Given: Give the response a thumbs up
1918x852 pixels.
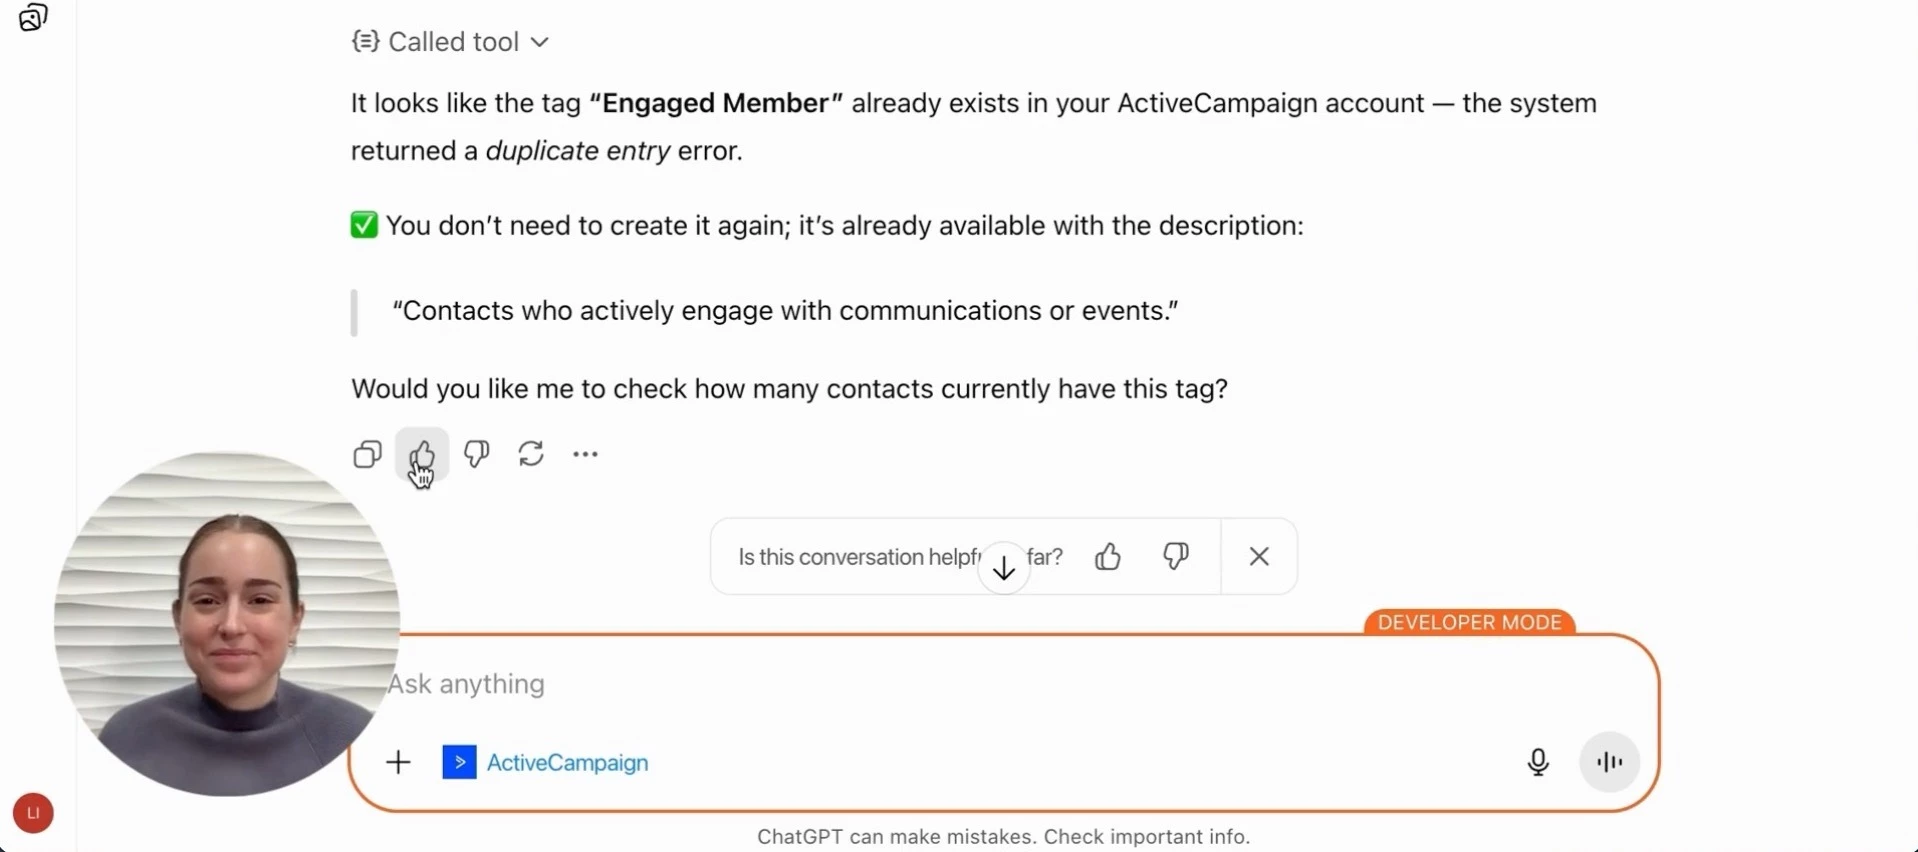Looking at the screenshot, I should pos(422,455).
